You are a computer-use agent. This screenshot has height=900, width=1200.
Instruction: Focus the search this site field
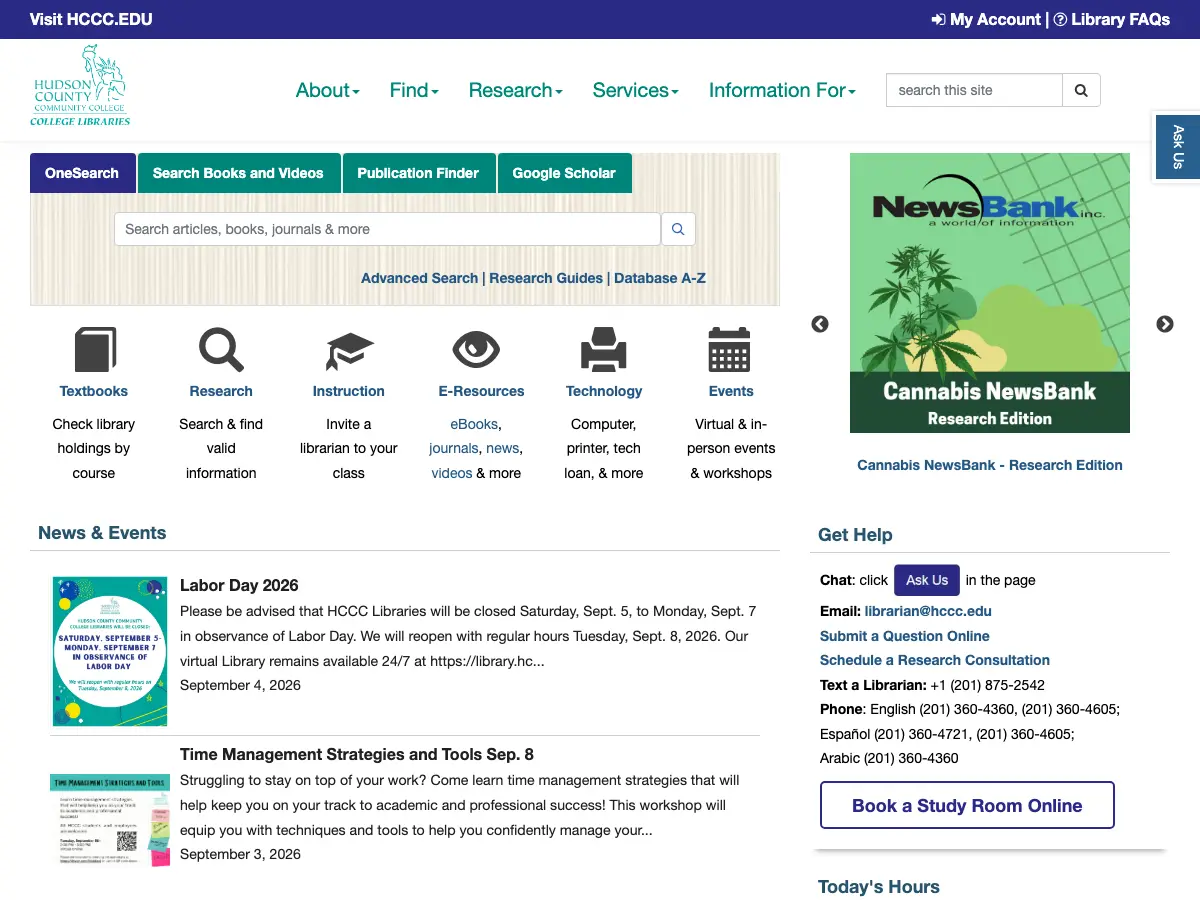[x=974, y=90]
